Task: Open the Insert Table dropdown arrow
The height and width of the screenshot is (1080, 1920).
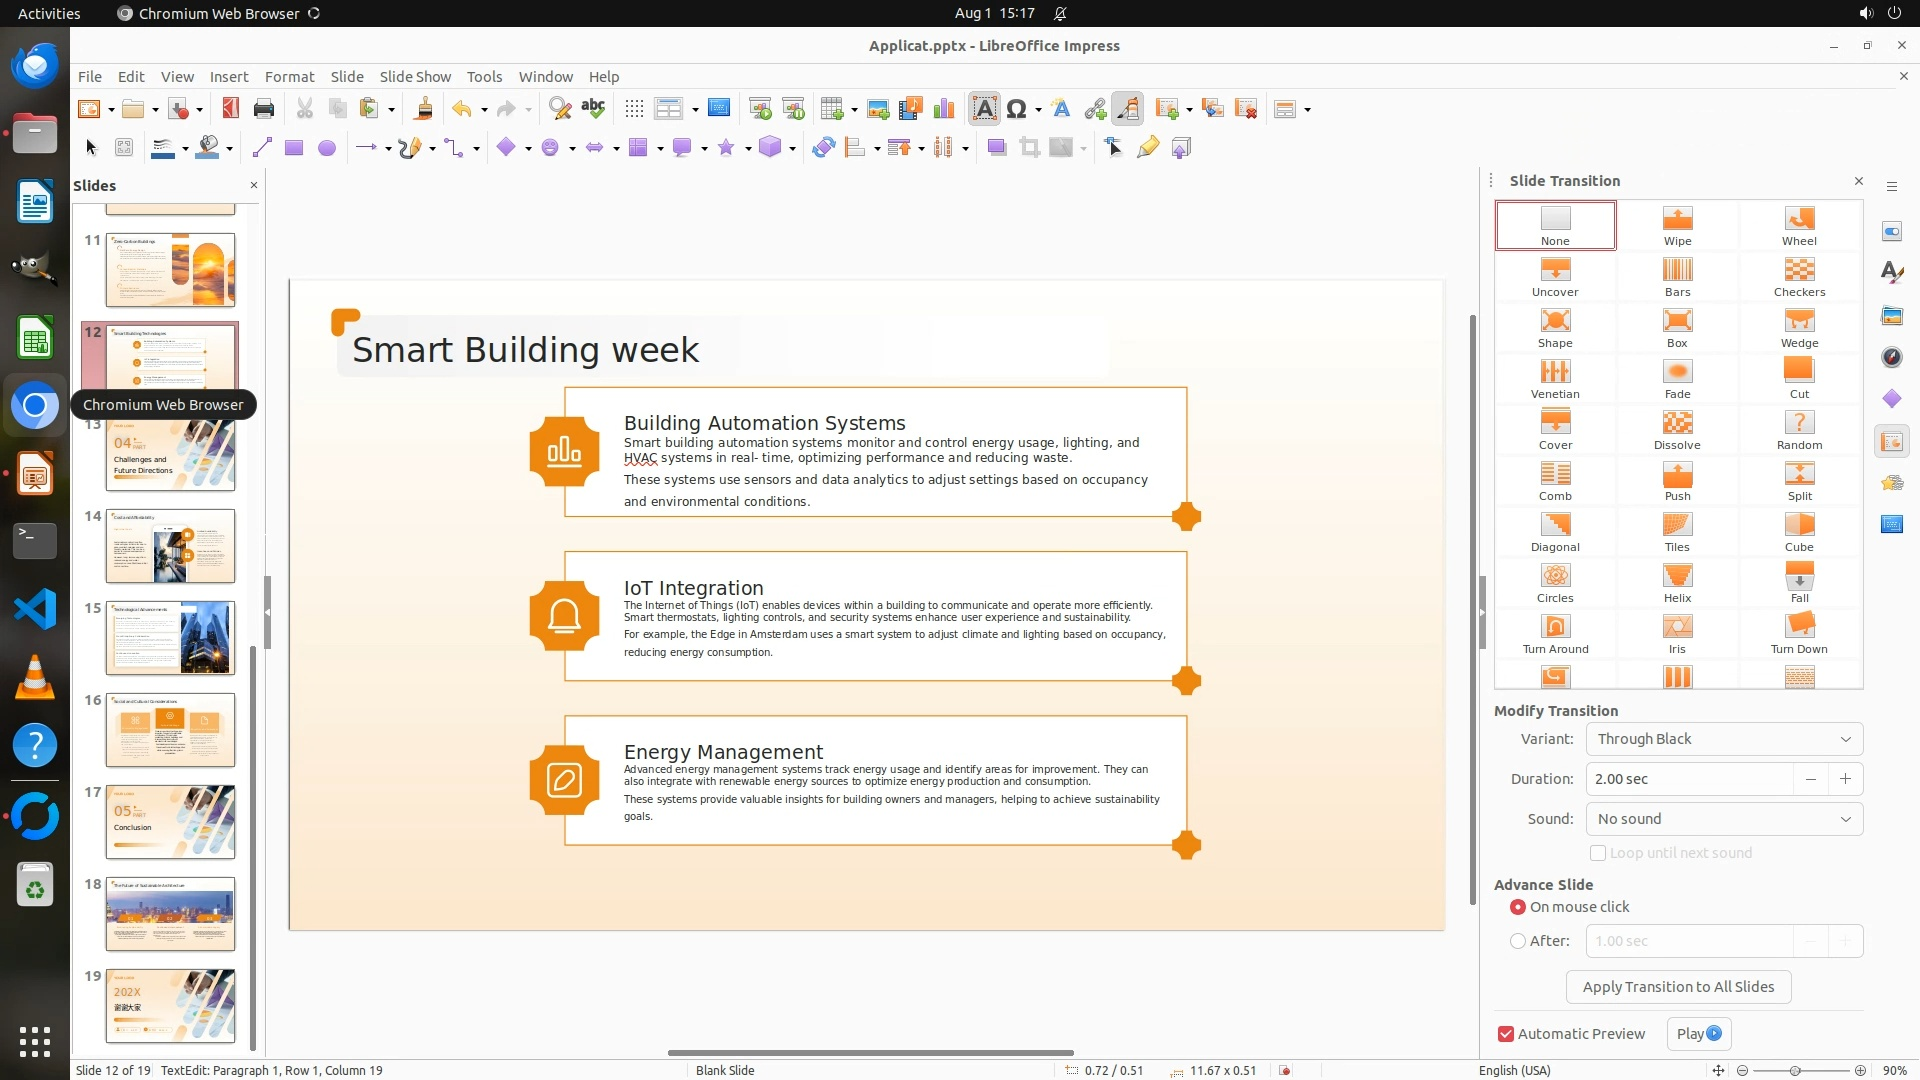Action: pyautogui.click(x=855, y=110)
